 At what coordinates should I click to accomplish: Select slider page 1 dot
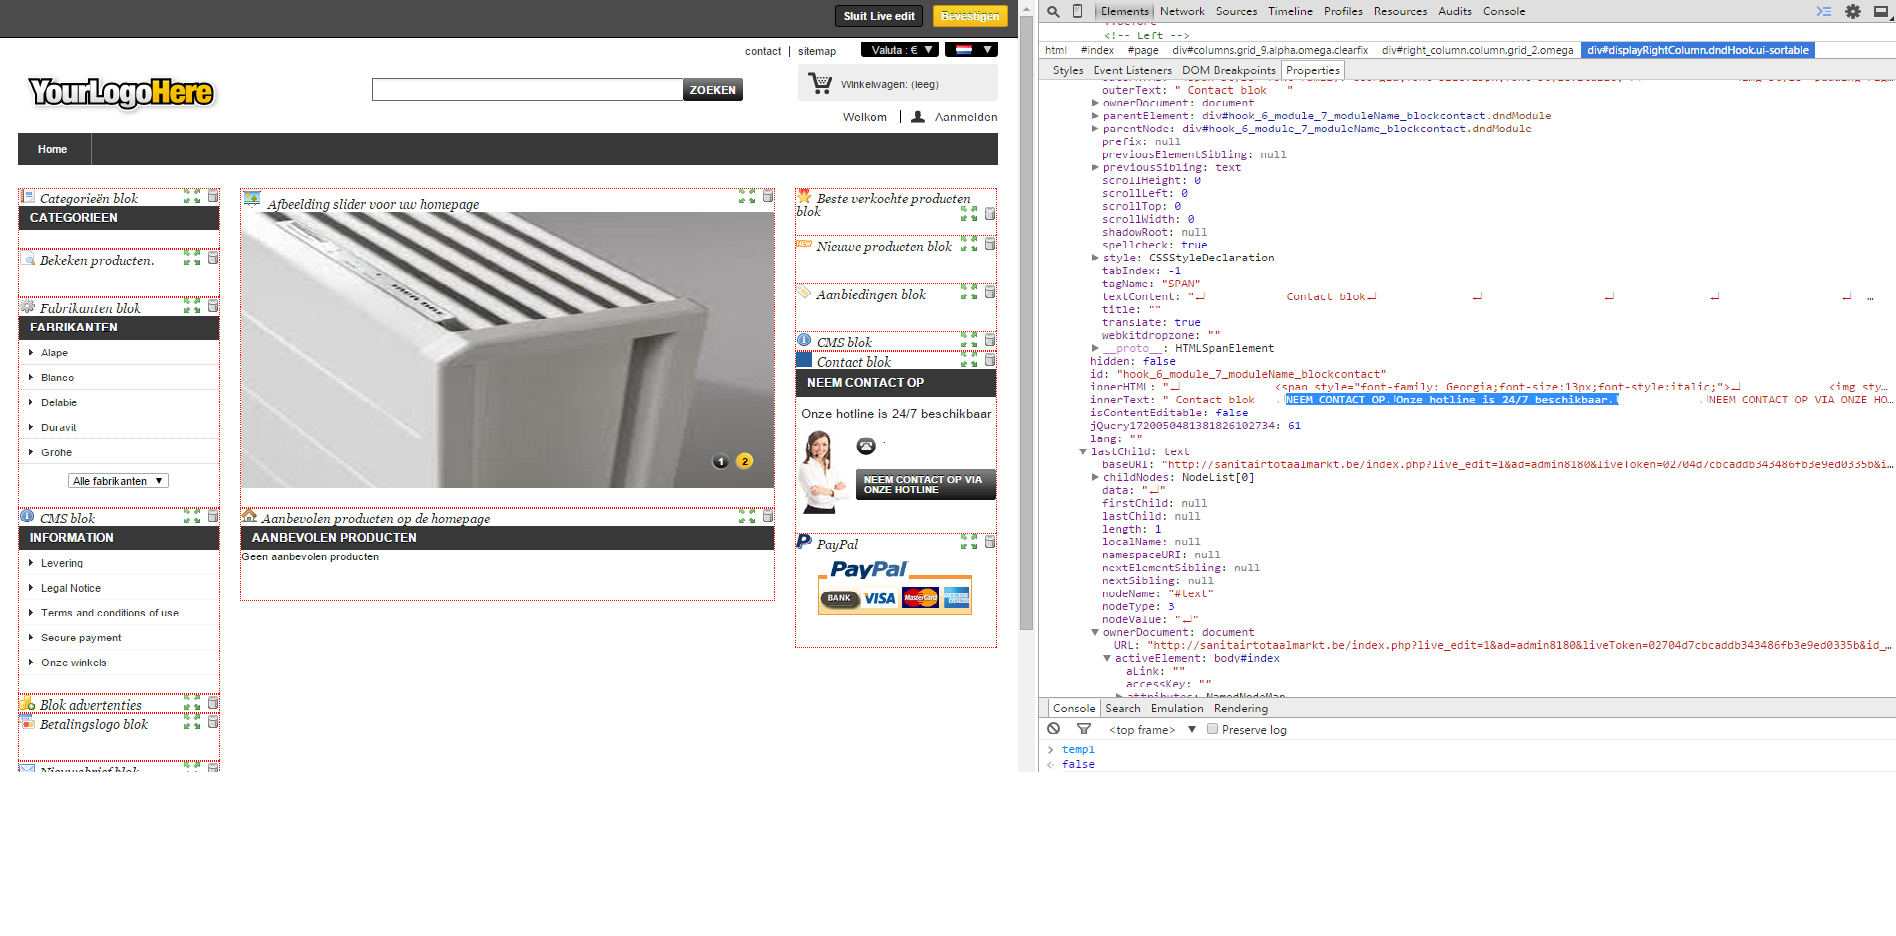coord(720,461)
